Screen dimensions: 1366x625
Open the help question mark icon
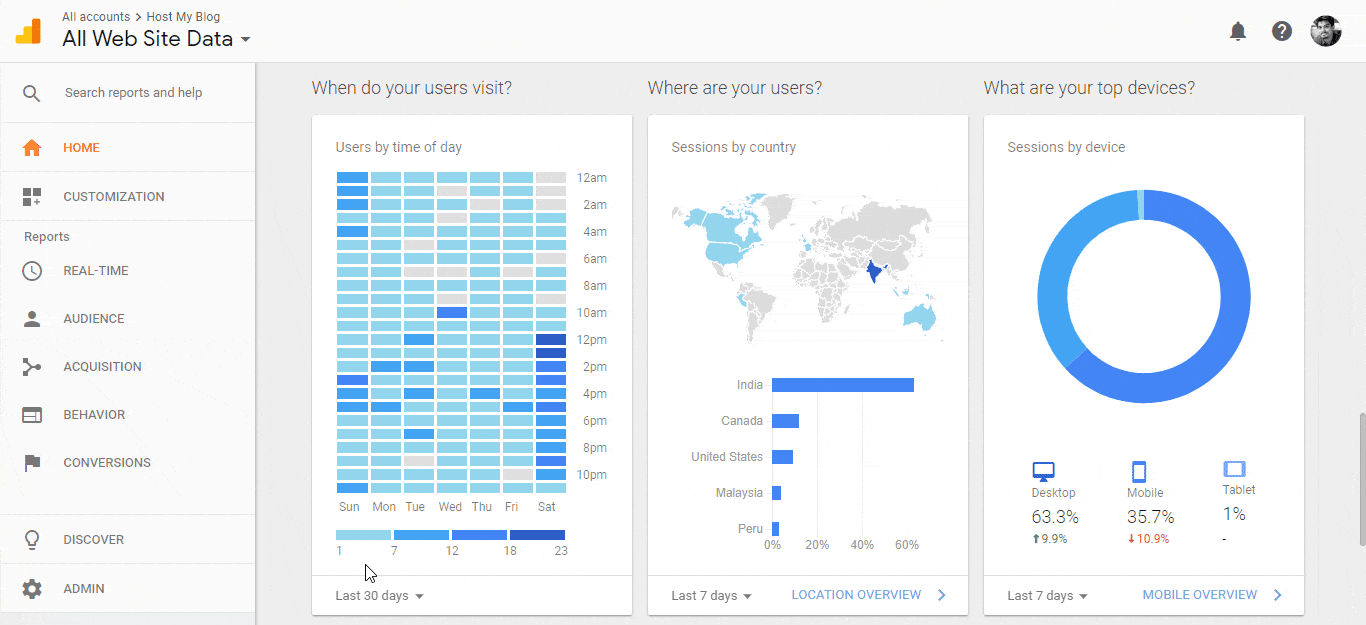pyautogui.click(x=1282, y=31)
